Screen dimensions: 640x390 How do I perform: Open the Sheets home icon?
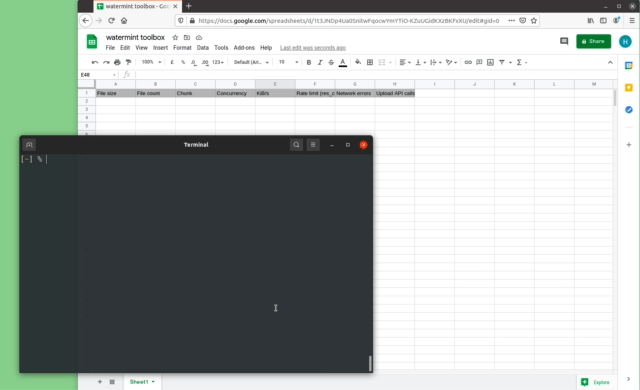[x=92, y=42]
